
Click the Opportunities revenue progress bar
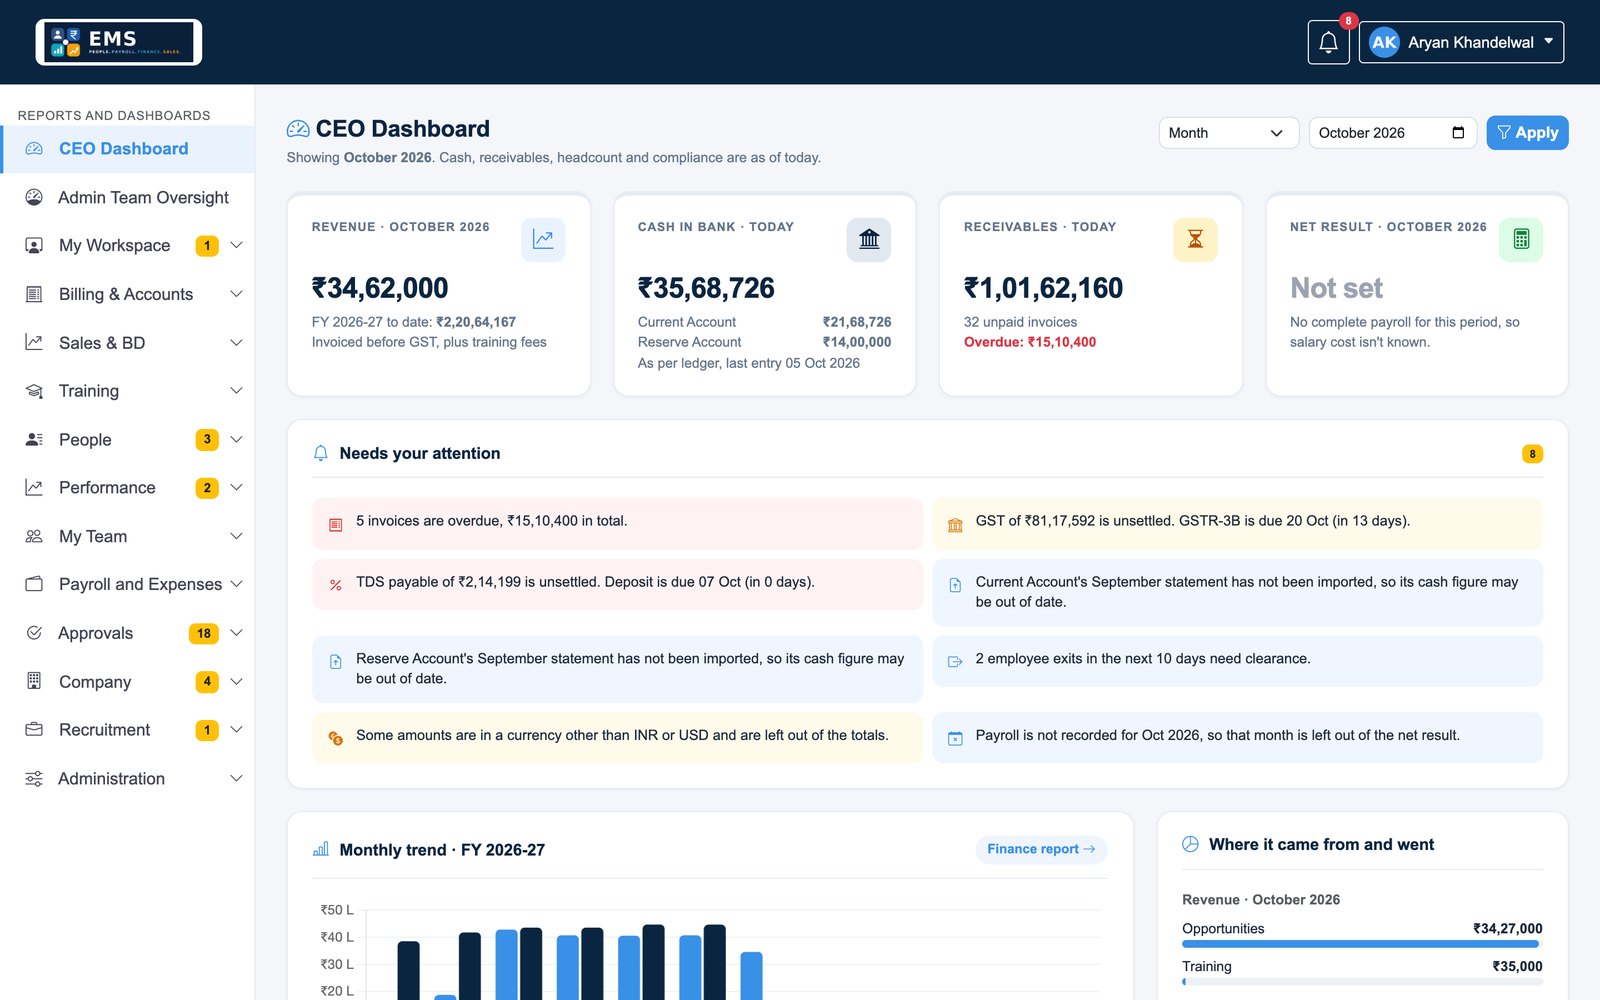1362,944
